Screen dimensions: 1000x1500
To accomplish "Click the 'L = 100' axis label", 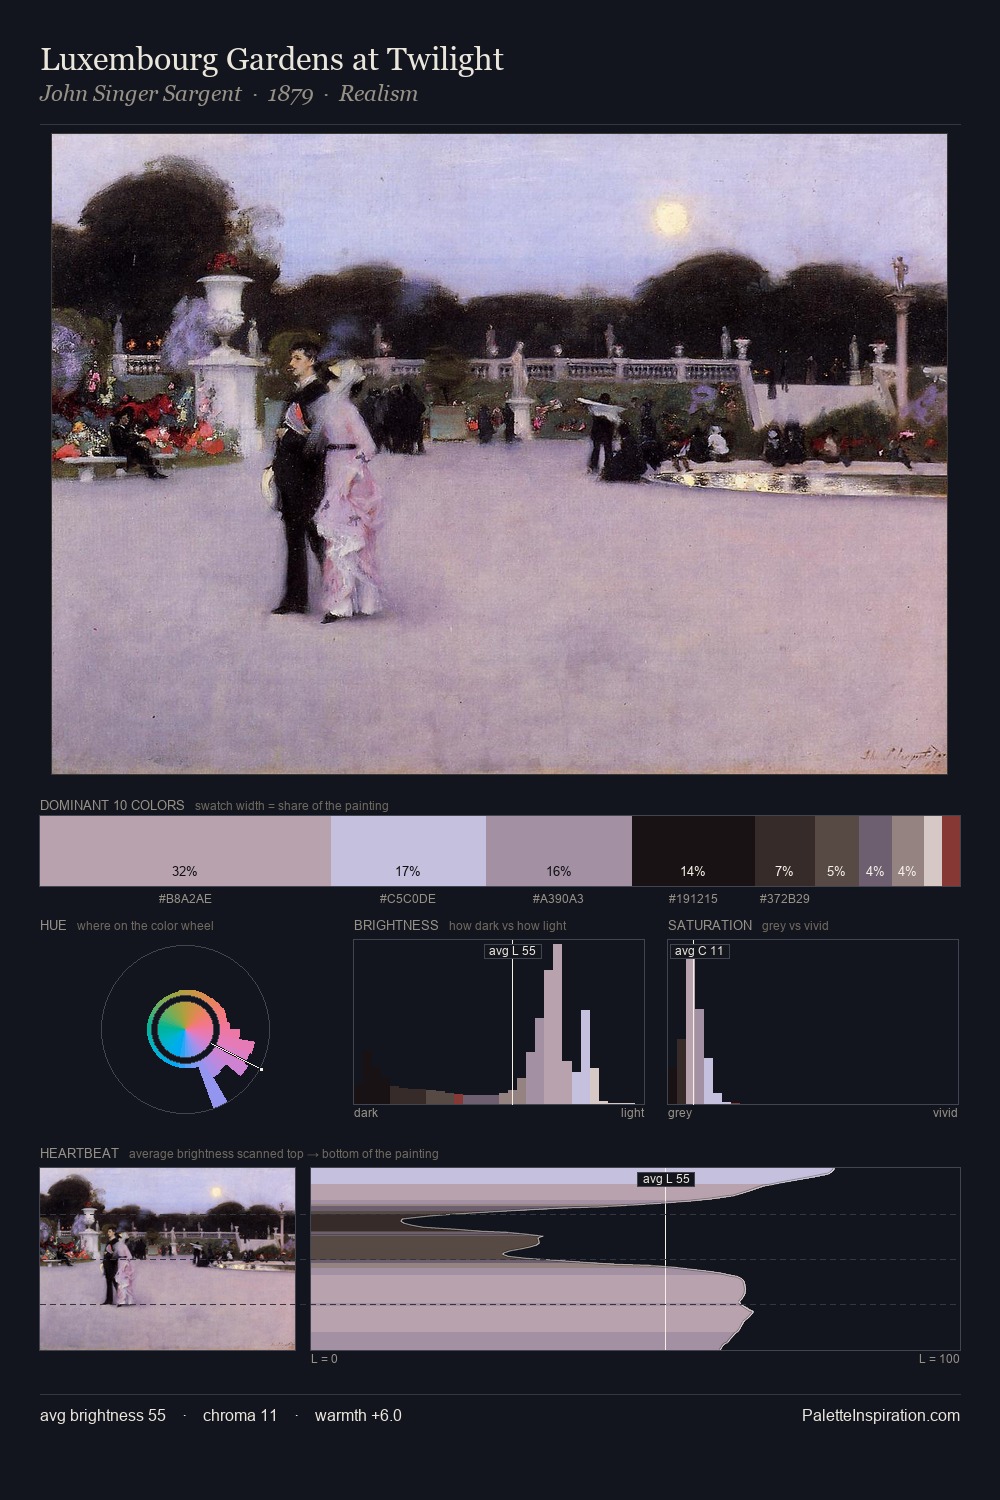I will pyautogui.click(x=939, y=1359).
